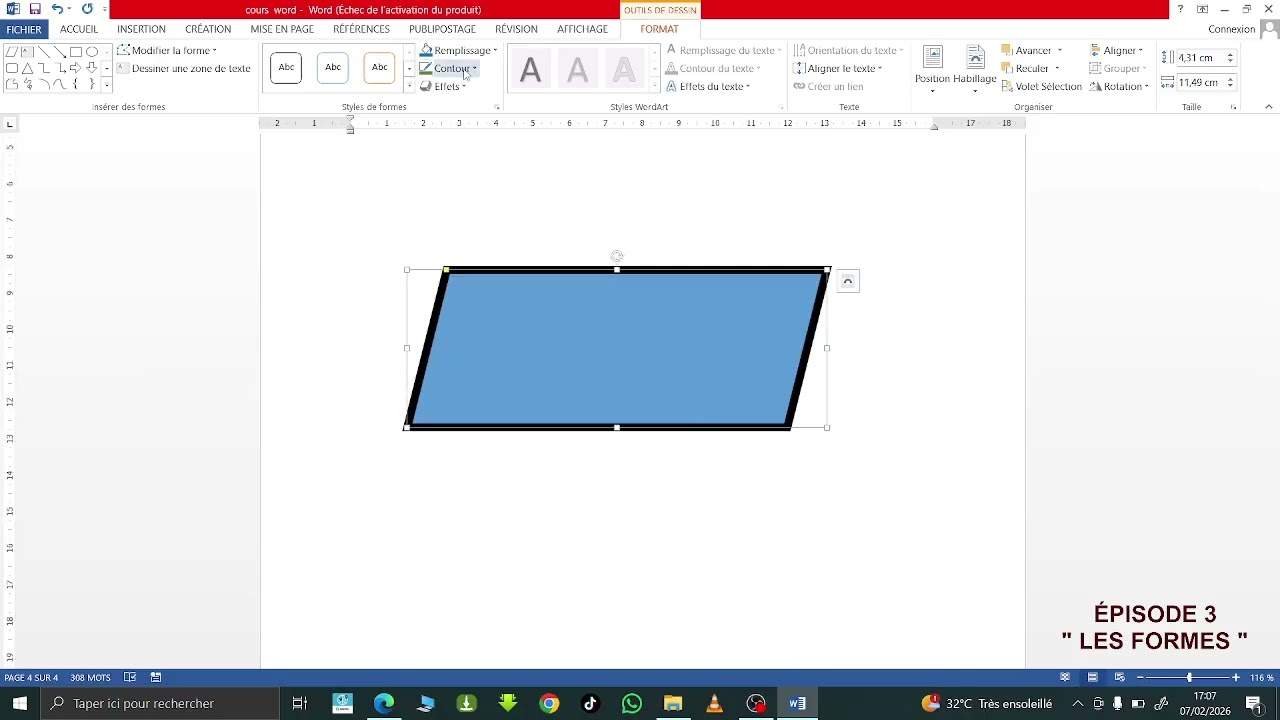This screenshot has width=1280, height=720.
Task: Switch to the INSERTION tab
Action: point(141,29)
